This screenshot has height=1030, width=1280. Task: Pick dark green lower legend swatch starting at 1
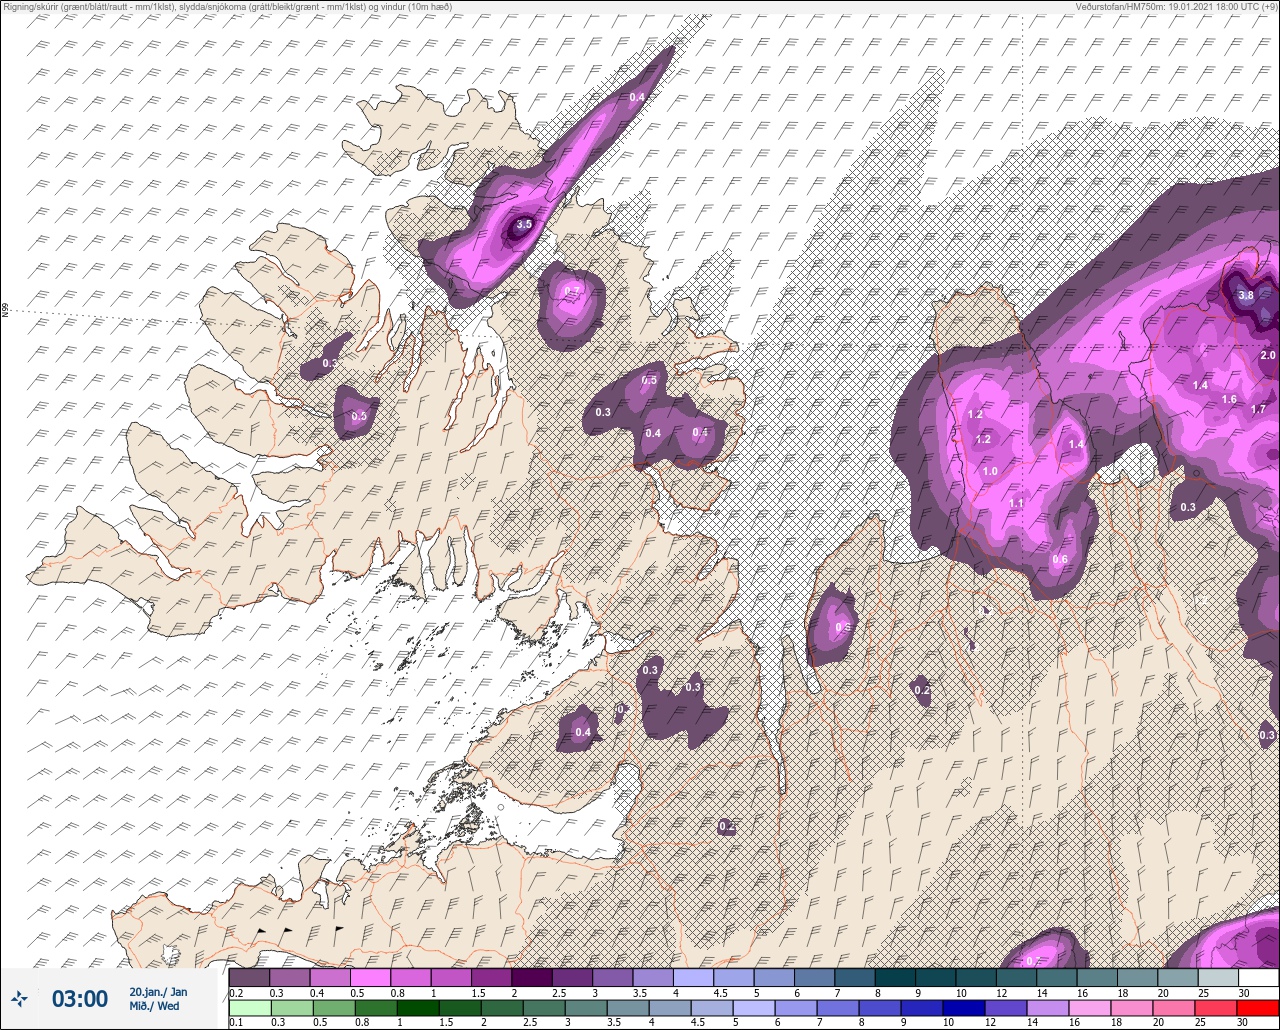point(418,1007)
